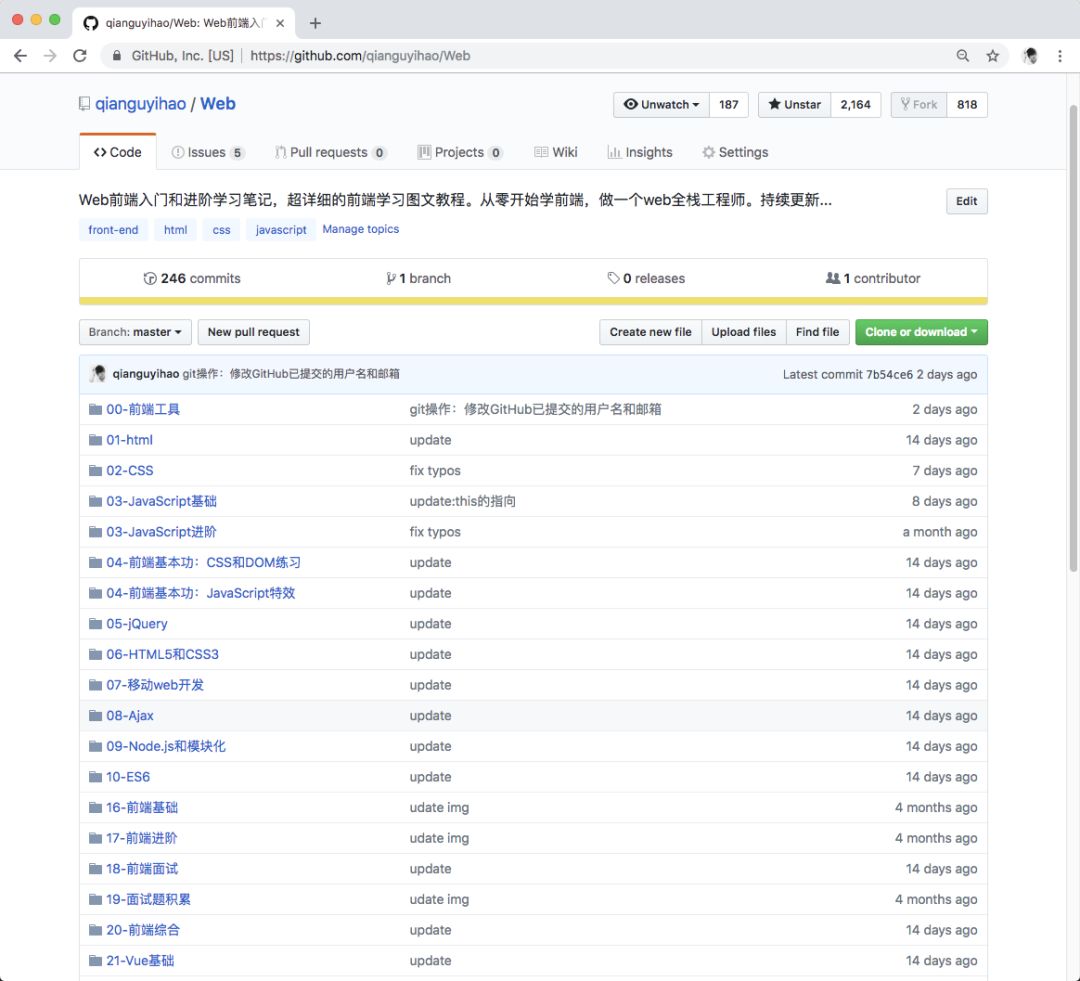Image resolution: width=1080 pixels, height=981 pixels.
Task: Click folder icon of 10-ES6 row
Action: pyautogui.click(x=95, y=776)
